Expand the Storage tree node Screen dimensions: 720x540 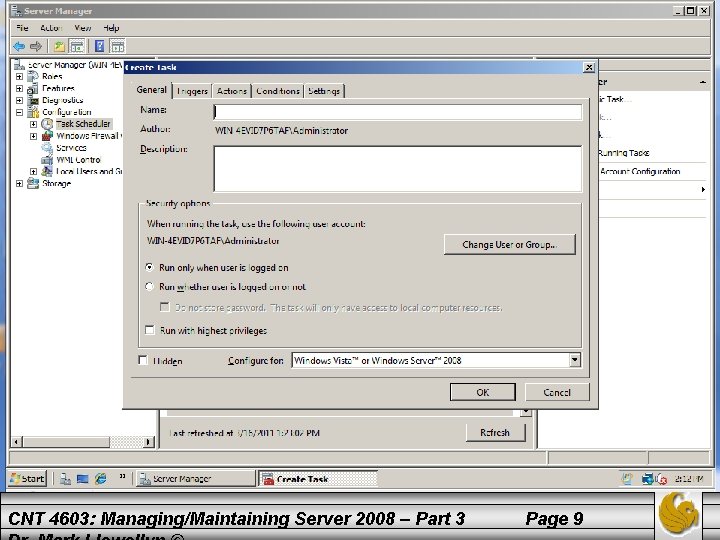tap(19, 183)
